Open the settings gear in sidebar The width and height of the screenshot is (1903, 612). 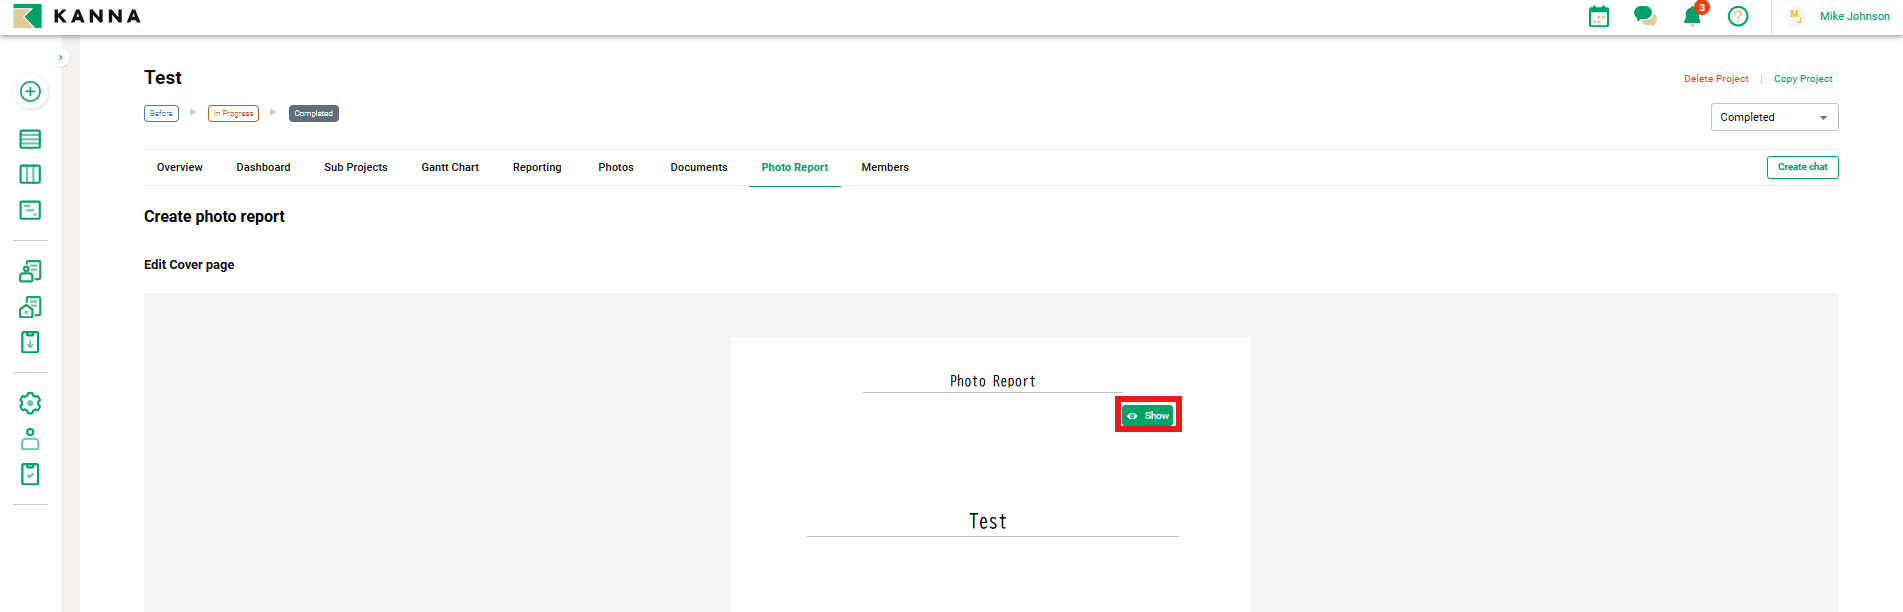pos(30,403)
